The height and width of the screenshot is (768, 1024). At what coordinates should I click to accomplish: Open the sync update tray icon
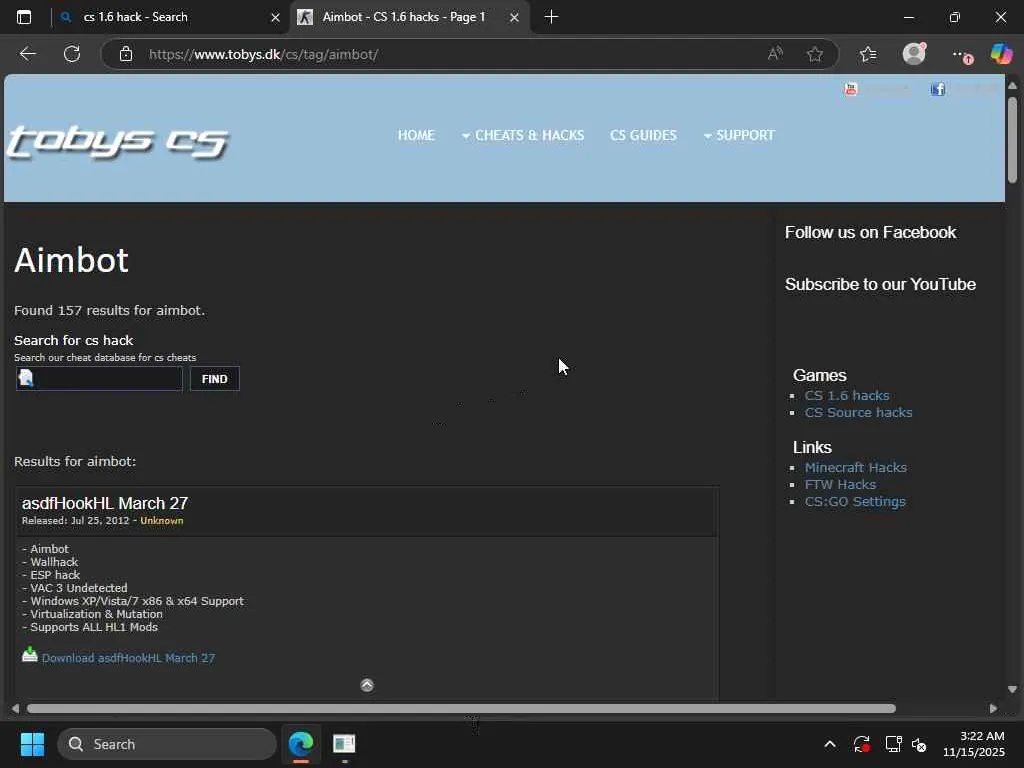861,744
